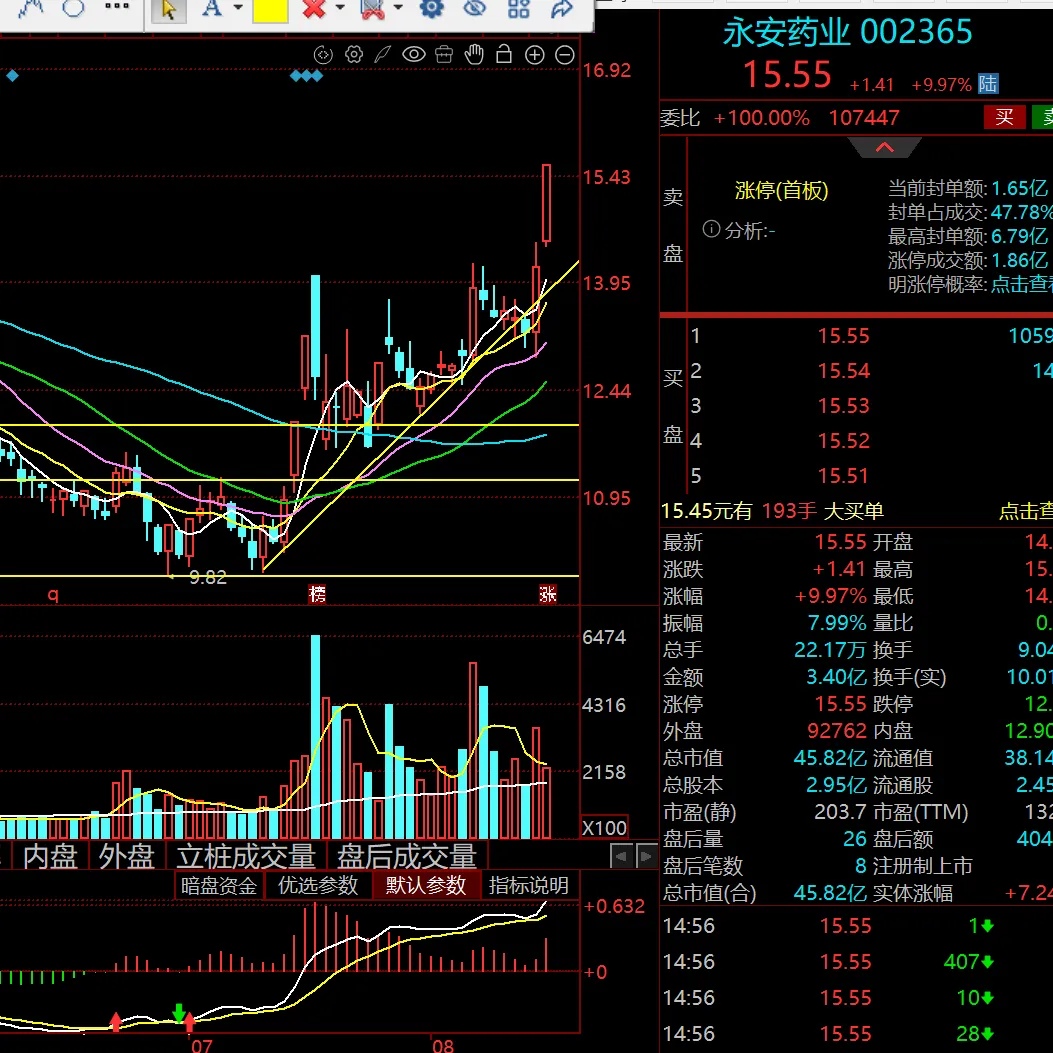Click the three blue diamond markers
Screen dimensions: 1053x1053
click(x=306, y=76)
